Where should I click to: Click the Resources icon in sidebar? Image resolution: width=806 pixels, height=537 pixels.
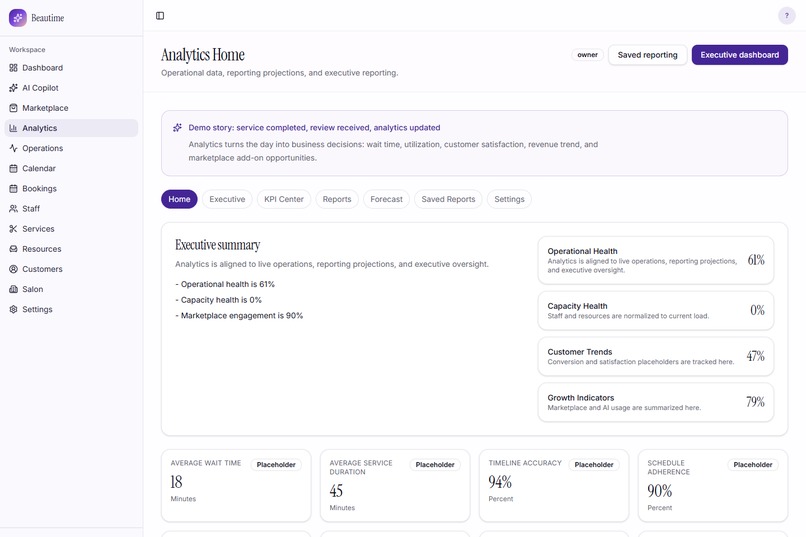[13, 249]
